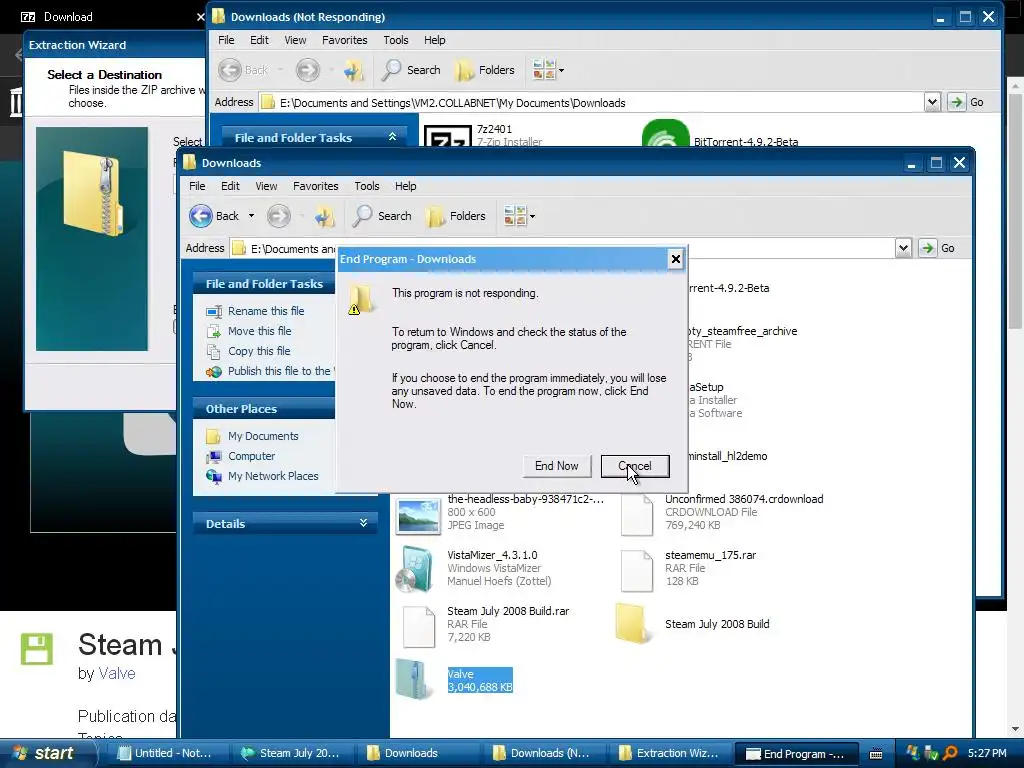The image size is (1024, 768).
Task: Collapse File and Folder Tasks in Not Responding window
Action: click(392, 137)
